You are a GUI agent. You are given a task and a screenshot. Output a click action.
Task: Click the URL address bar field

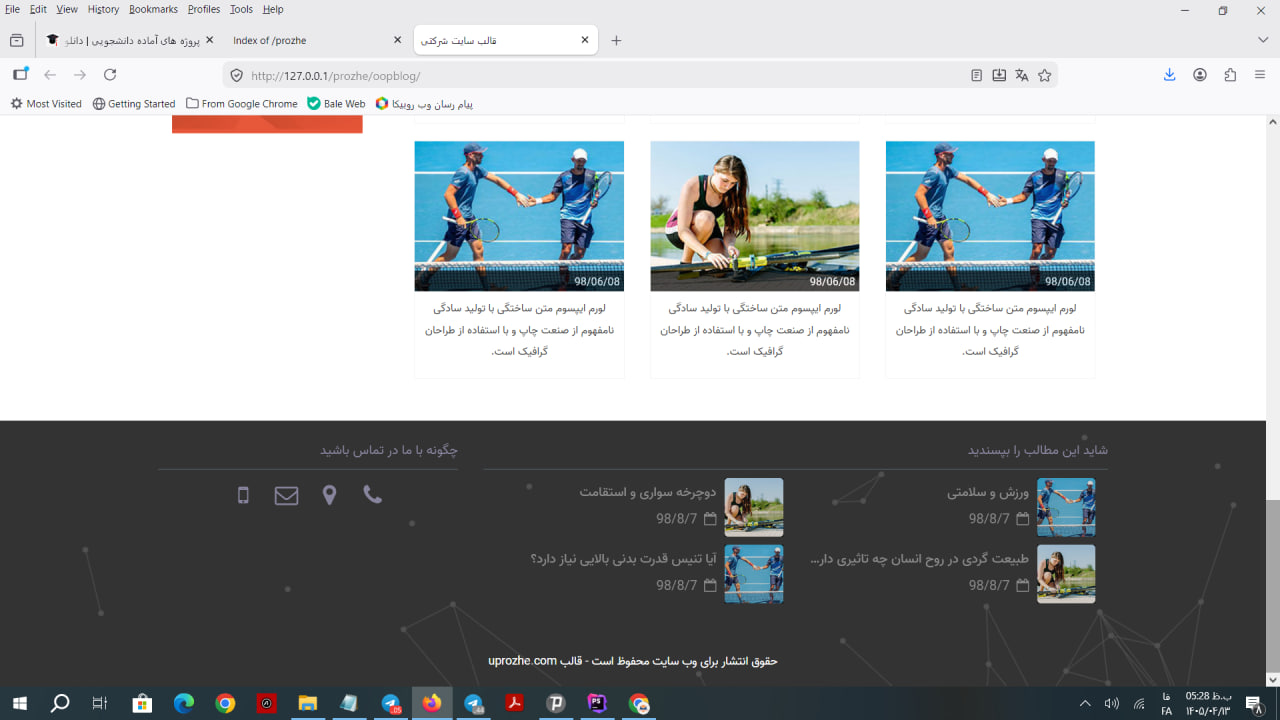click(600, 75)
